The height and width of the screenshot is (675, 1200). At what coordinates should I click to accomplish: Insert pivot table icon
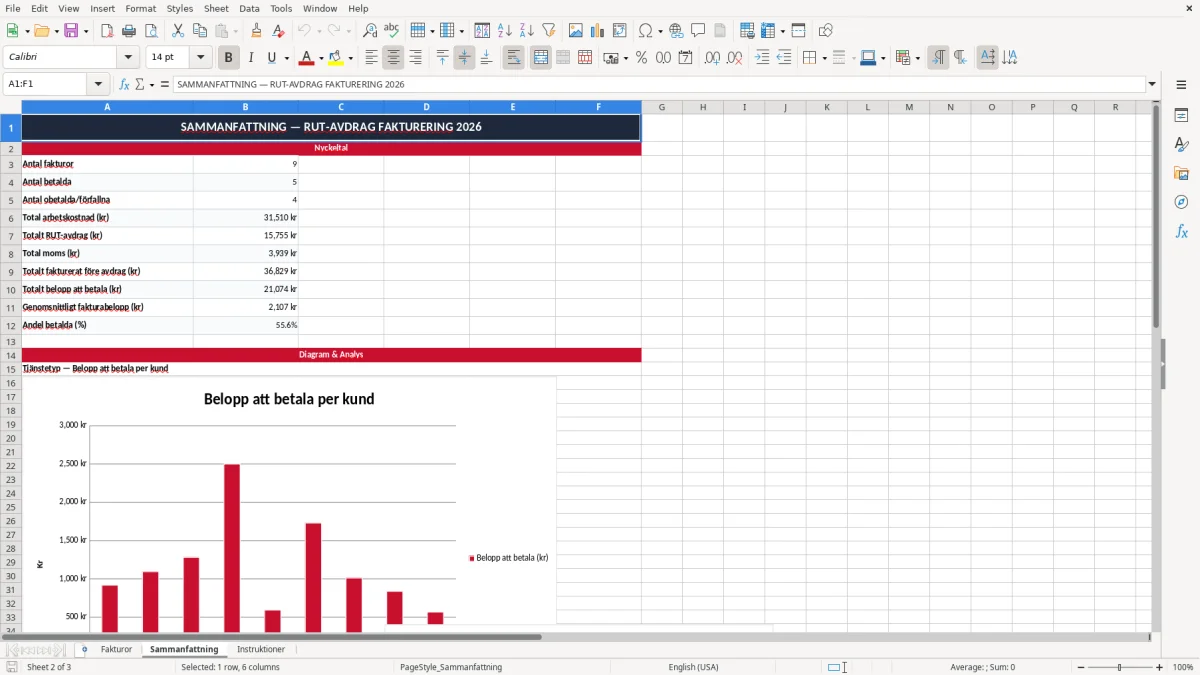[x=620, y=31]
